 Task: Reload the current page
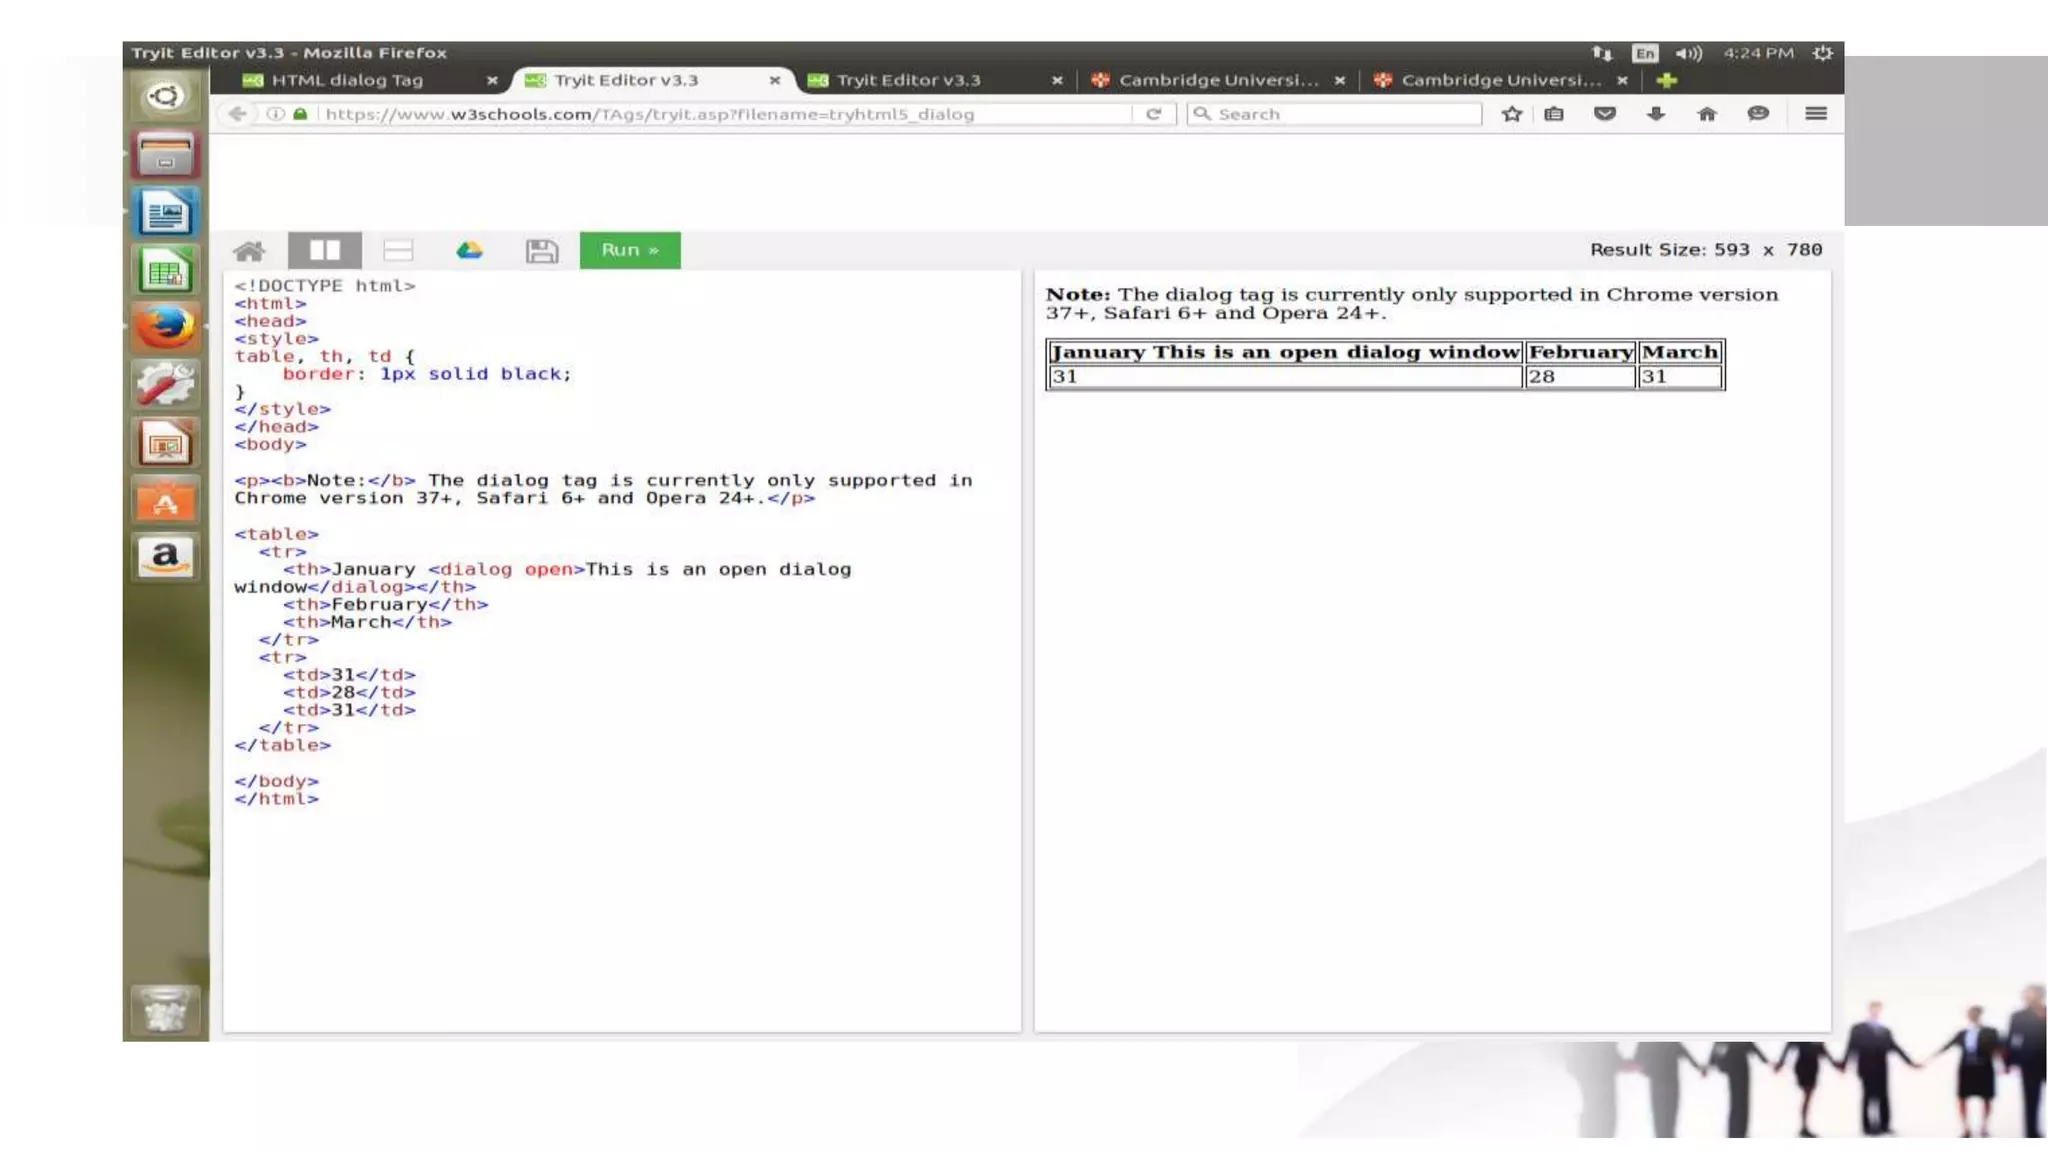(x=1153, y=114)
